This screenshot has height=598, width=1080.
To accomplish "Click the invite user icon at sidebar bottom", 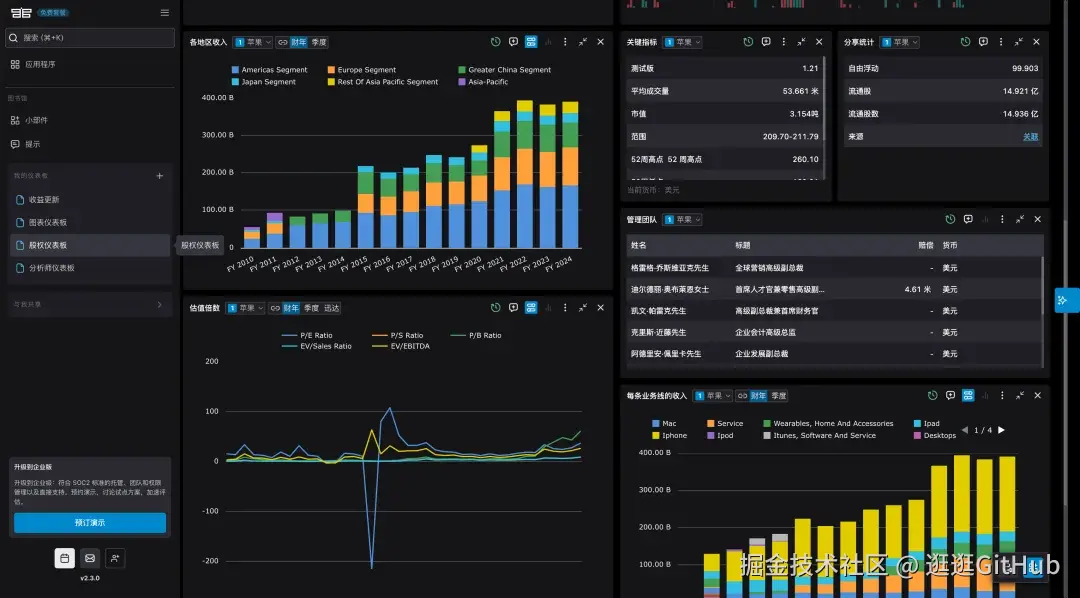I will point(115,558).
